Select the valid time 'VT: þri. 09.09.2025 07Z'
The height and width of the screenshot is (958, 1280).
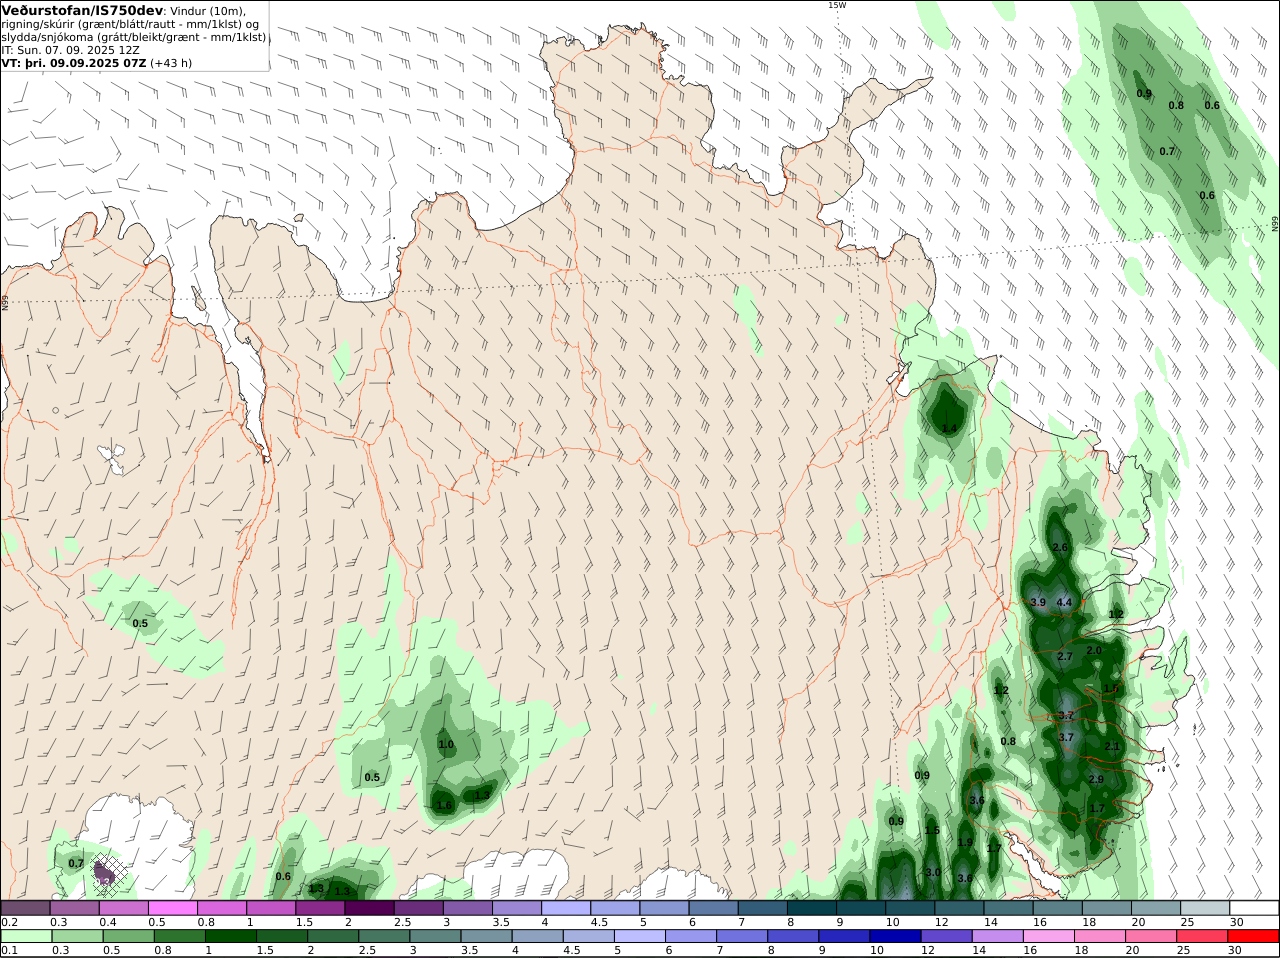pos(74,63)
